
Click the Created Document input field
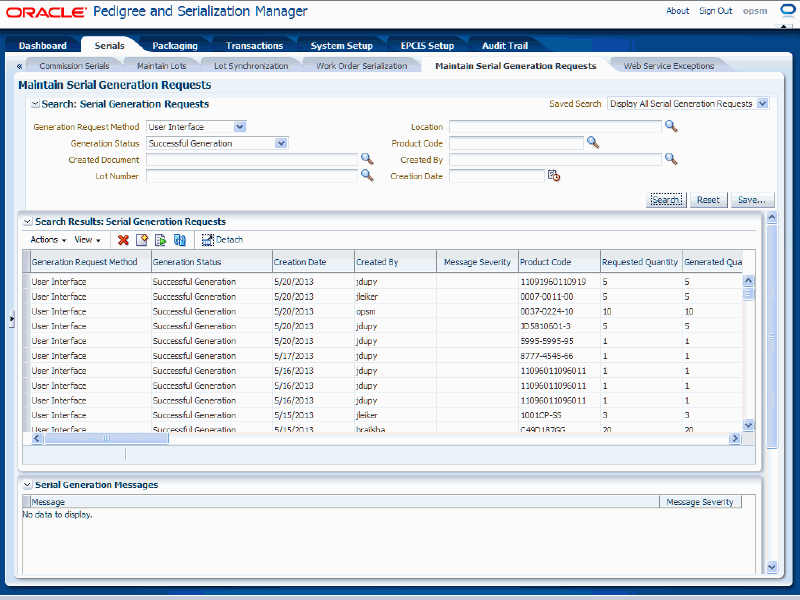click(252, 160)
